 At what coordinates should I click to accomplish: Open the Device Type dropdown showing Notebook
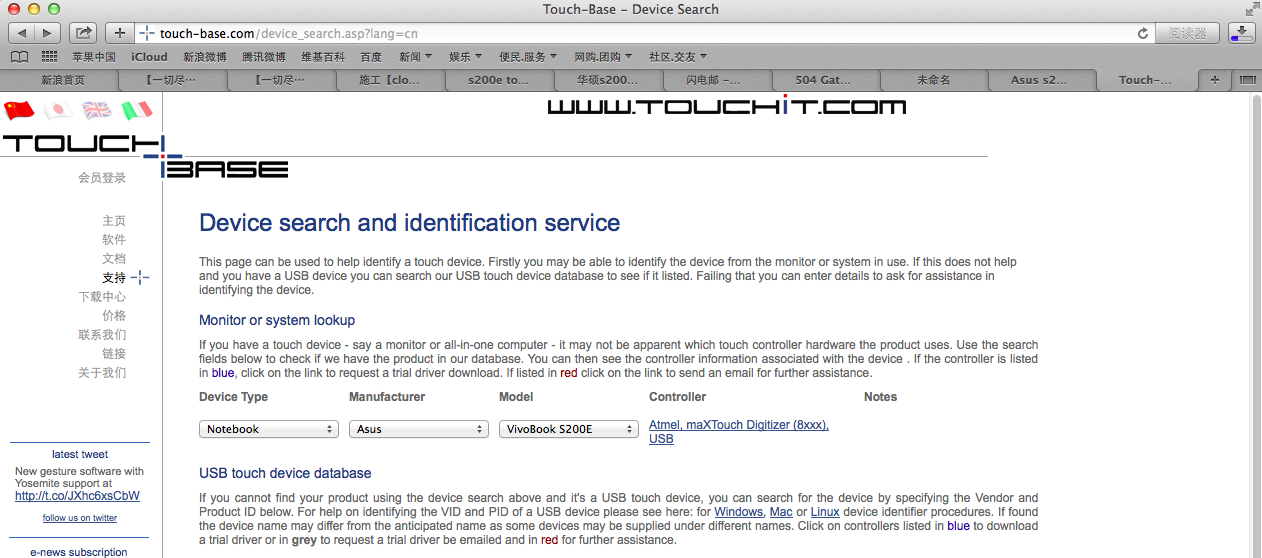pyautogui.click(x=268, y=429)
